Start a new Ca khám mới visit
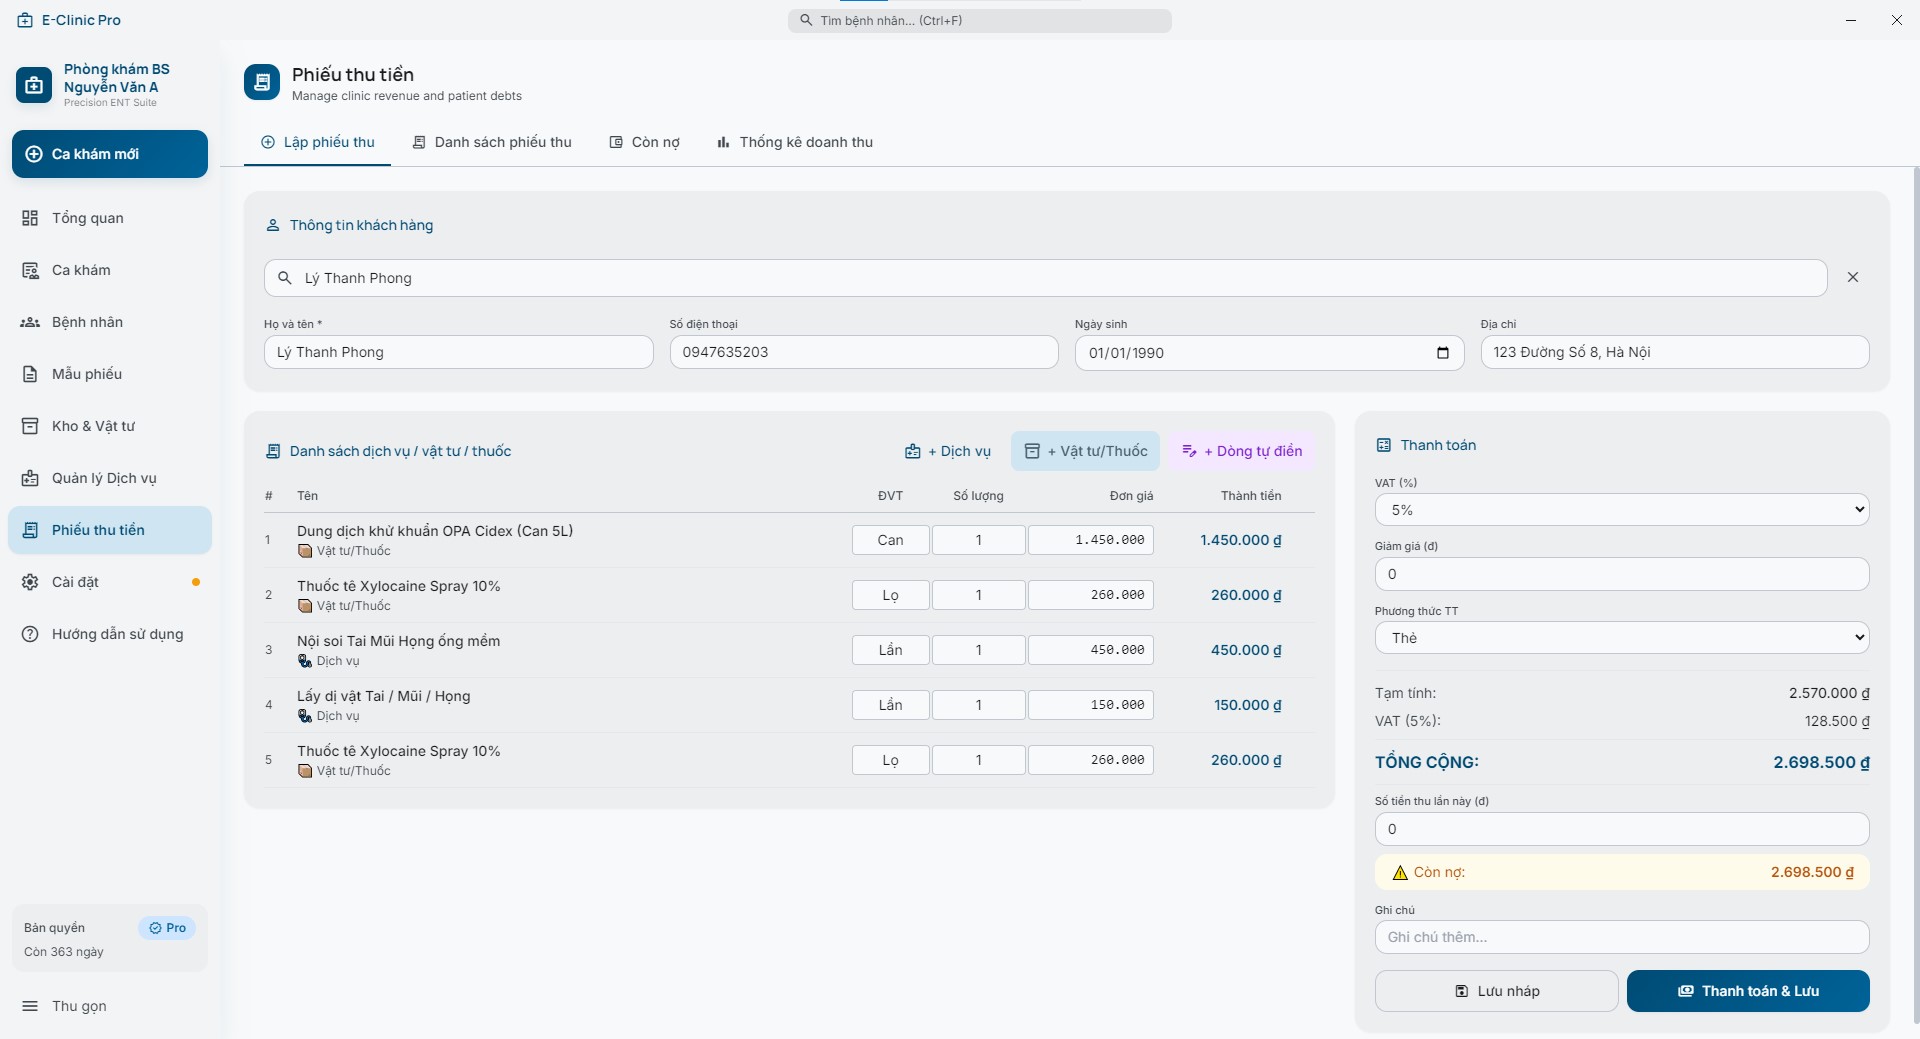Viewport: 1920px width, 1039px height. click(x=110, y=154)
